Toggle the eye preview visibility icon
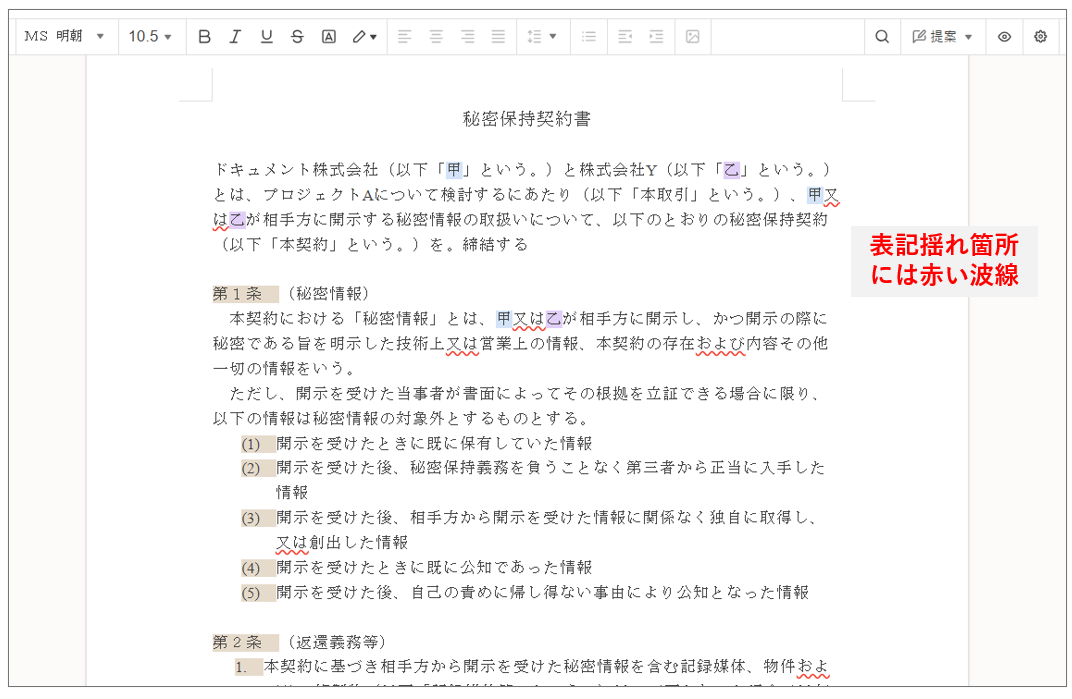Image resolution: width=1072 pixels, height=699 pixels. point(1004,37)
